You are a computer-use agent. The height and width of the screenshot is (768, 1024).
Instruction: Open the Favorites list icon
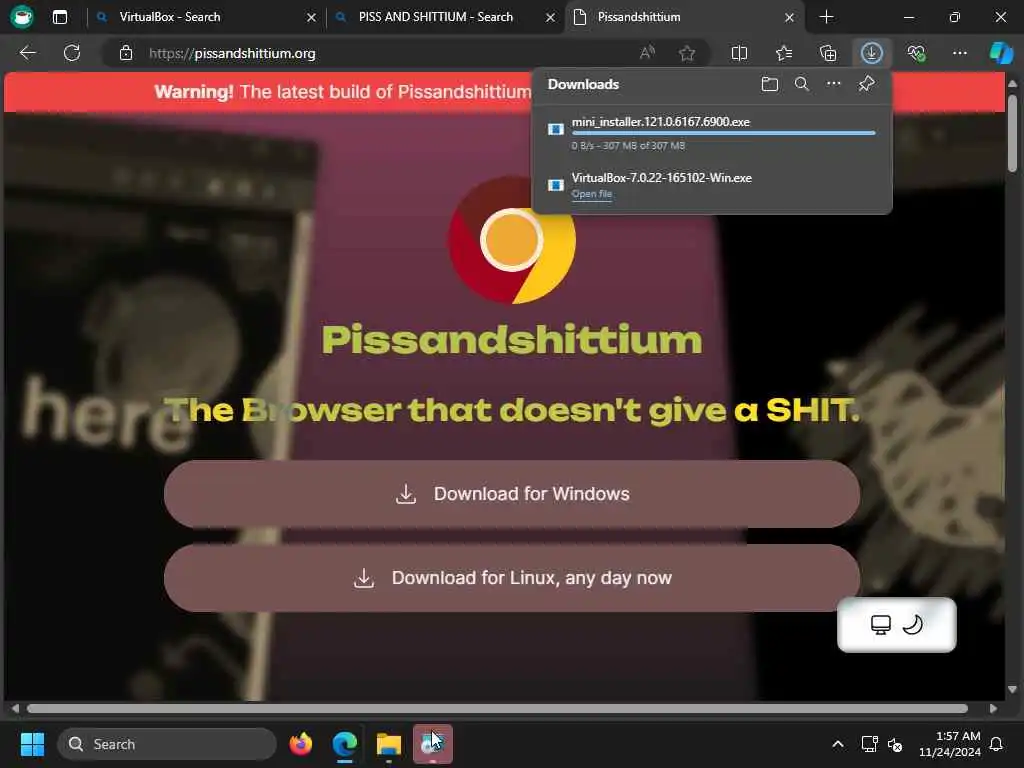click(784, 53)
